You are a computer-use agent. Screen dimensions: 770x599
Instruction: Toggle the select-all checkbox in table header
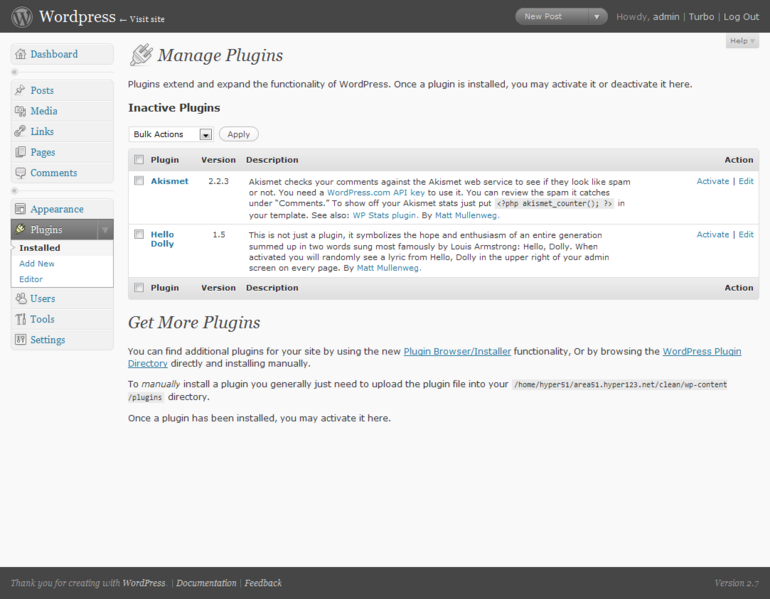(139, 160)
